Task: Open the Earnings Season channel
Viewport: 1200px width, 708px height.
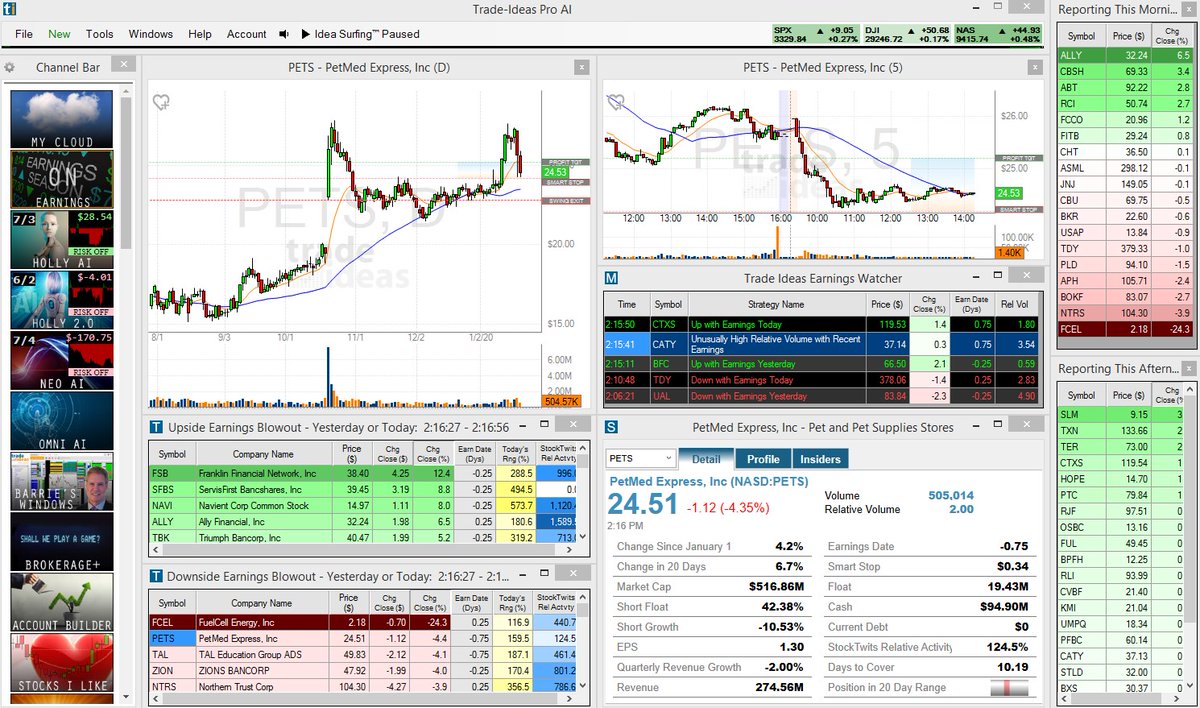Action: tap(62, 180)
